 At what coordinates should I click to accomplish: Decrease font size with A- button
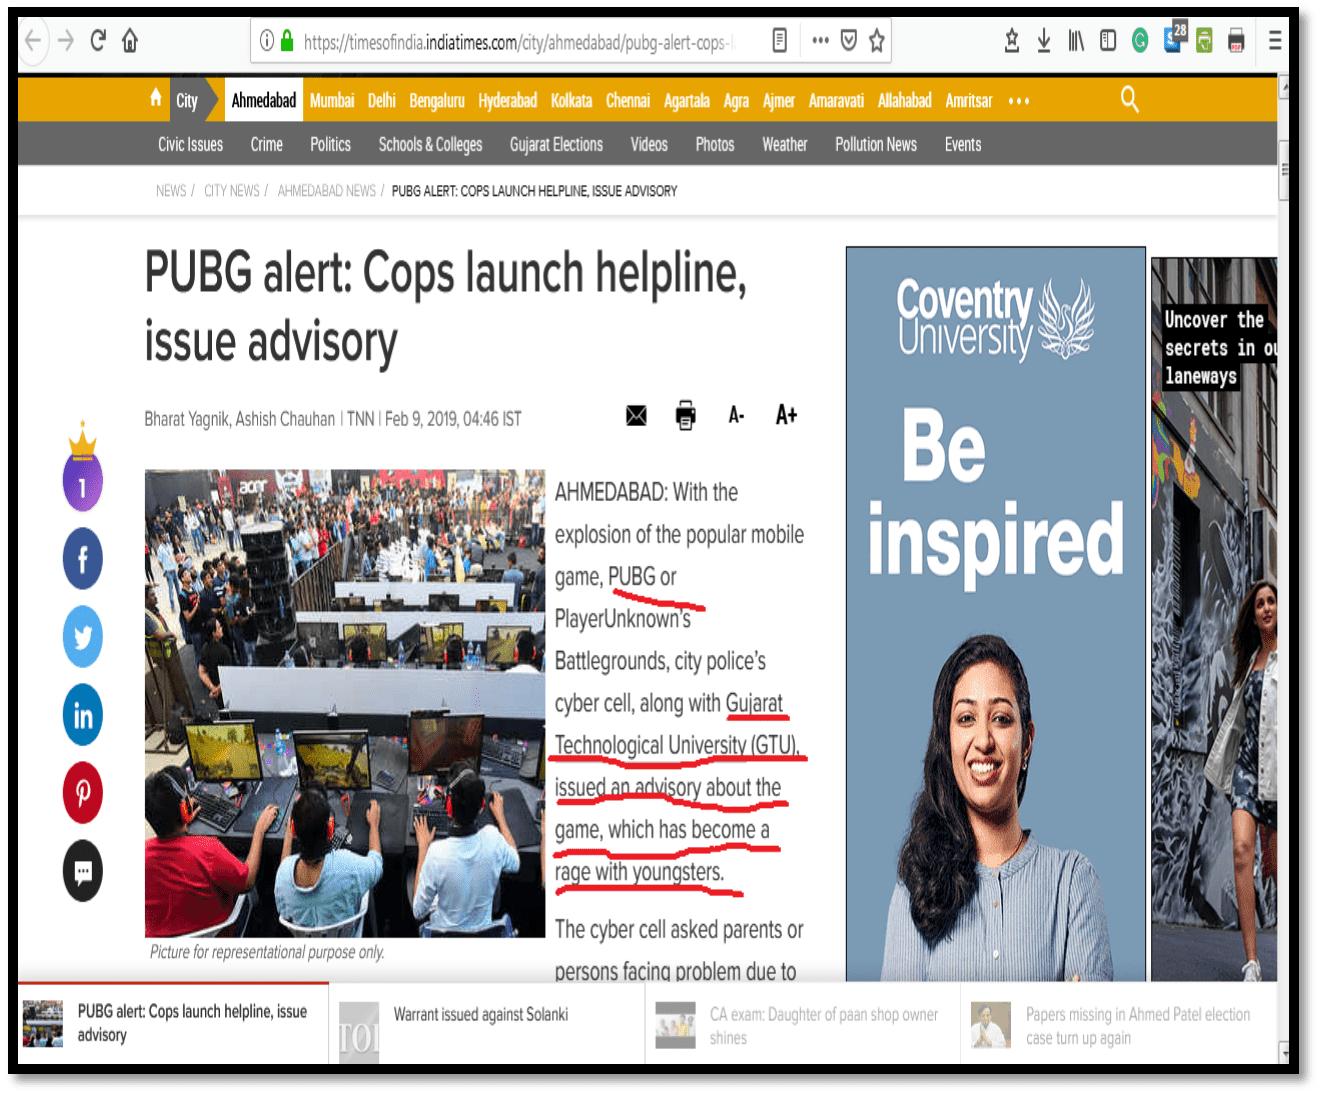(x=736, y=415)
